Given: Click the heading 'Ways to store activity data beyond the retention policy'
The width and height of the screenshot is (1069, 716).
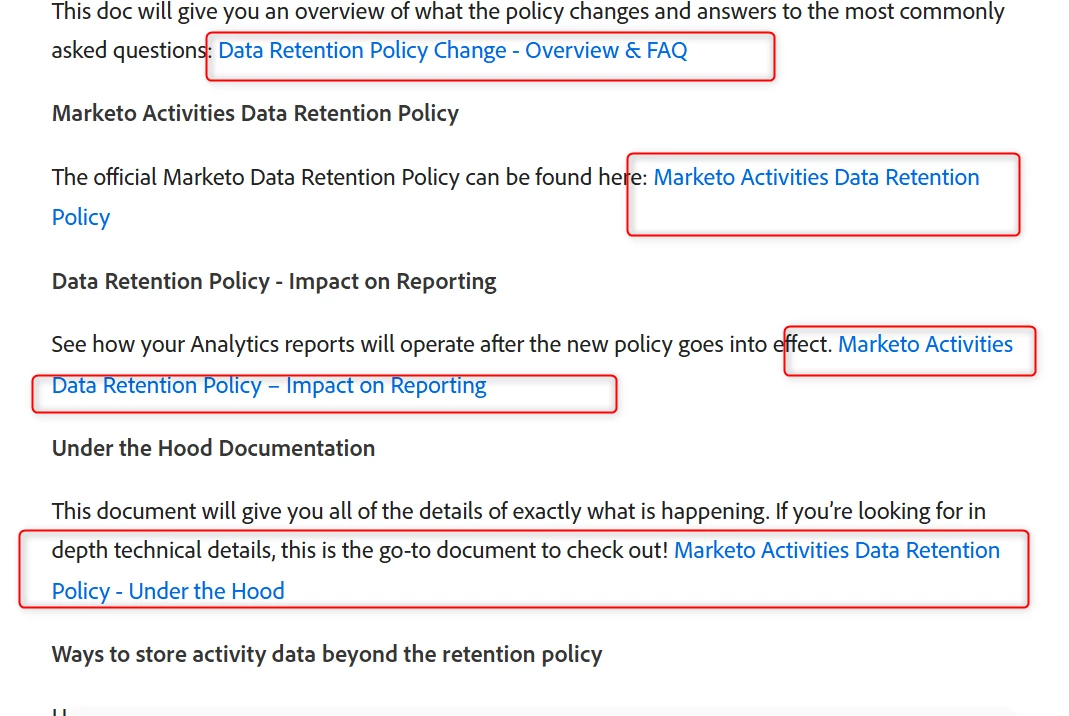Looking at the screenshot, I should tap(327, 655).
